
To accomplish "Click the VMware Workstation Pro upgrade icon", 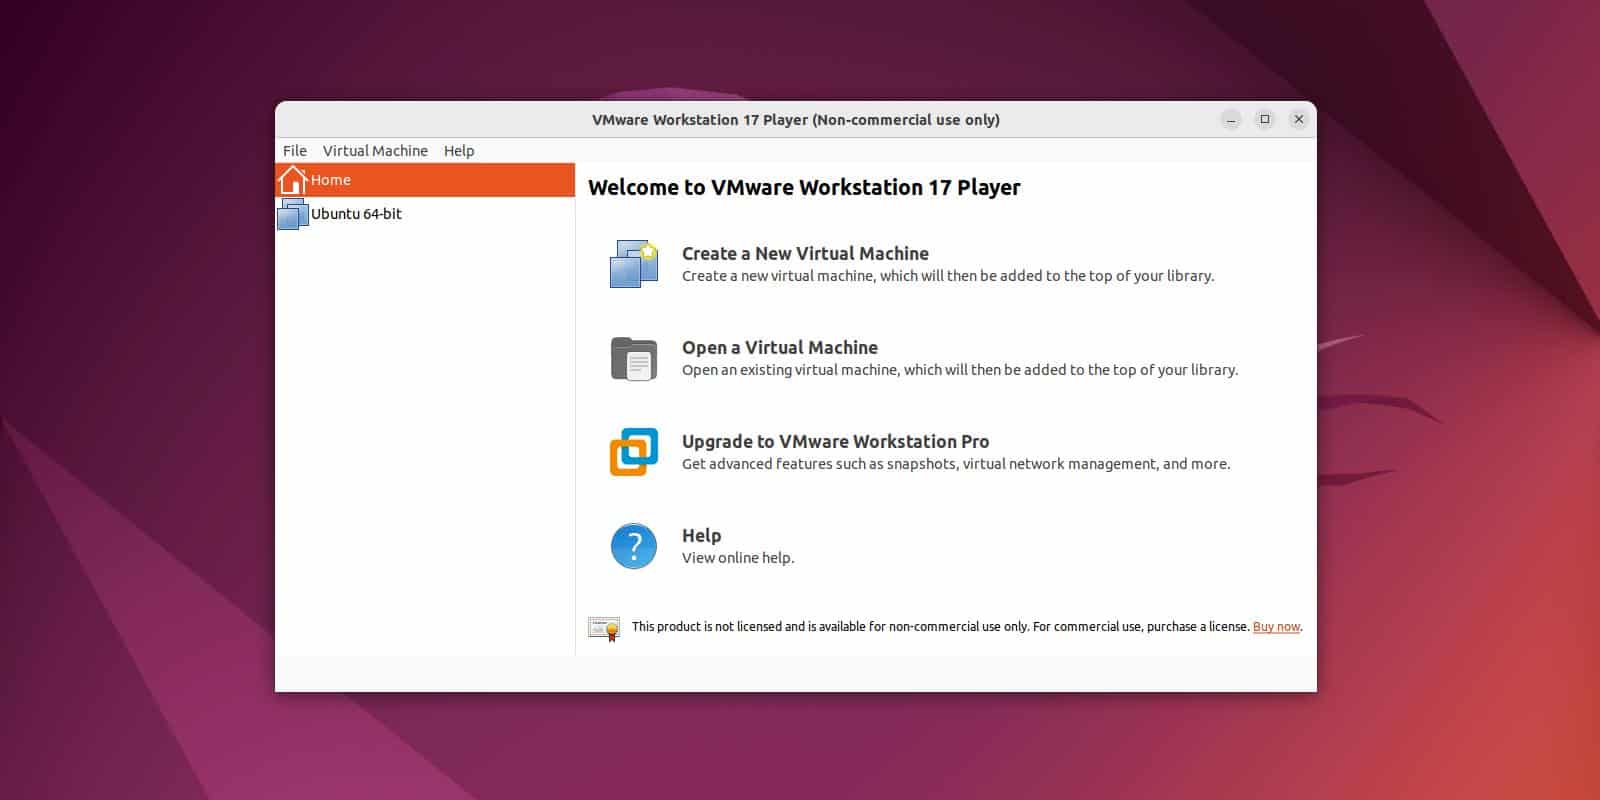I will click(x=634, y=452).
